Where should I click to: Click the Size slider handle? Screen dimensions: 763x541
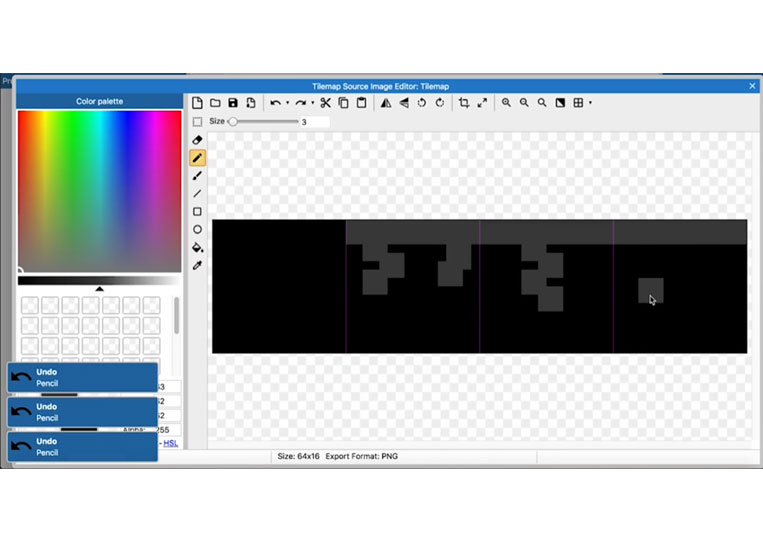[x=233, y=122]
